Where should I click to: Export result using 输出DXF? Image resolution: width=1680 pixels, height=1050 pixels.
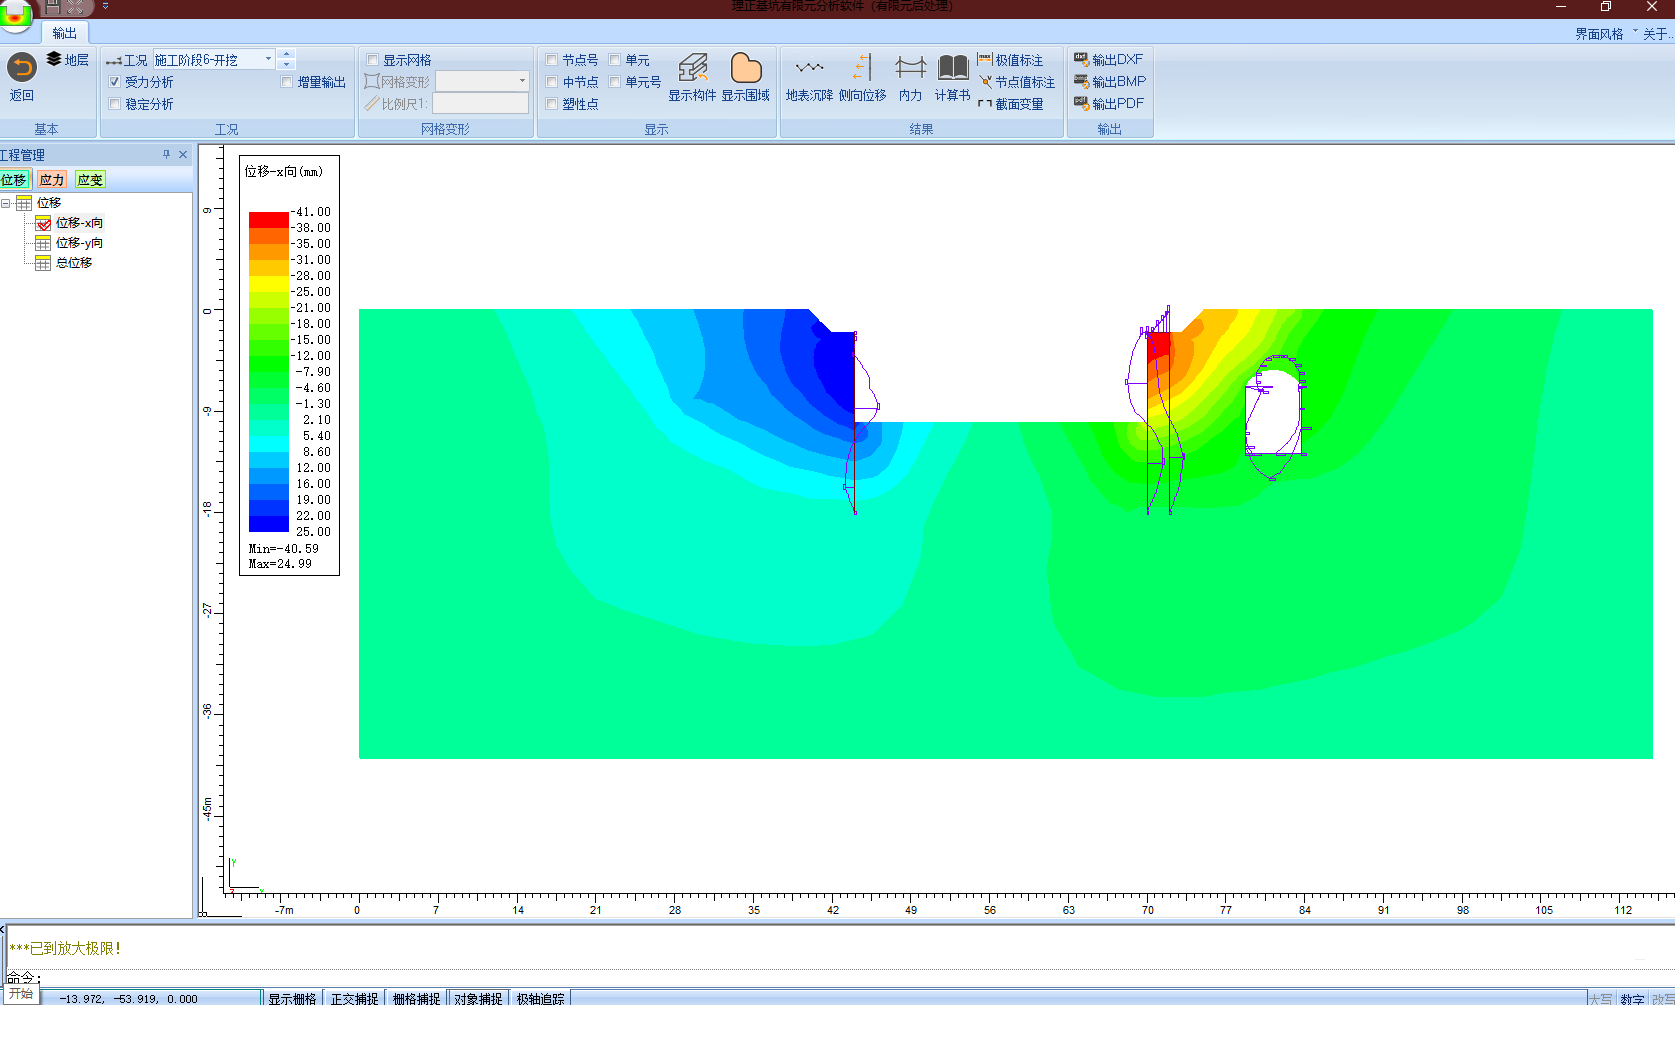(1109, 60)
